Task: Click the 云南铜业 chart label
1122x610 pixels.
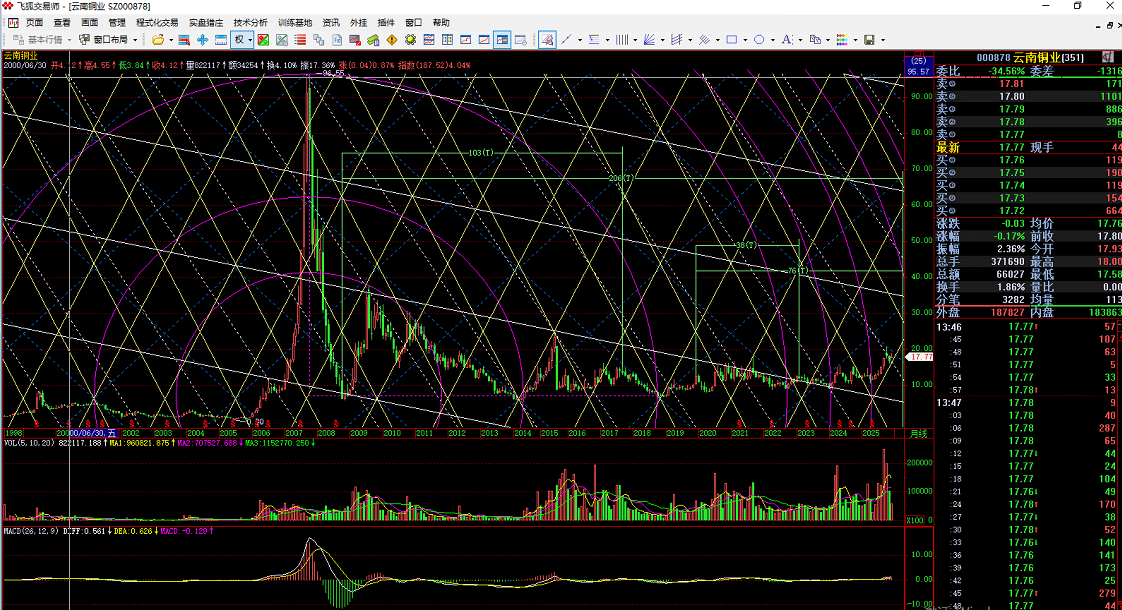Action: [21, 56]
